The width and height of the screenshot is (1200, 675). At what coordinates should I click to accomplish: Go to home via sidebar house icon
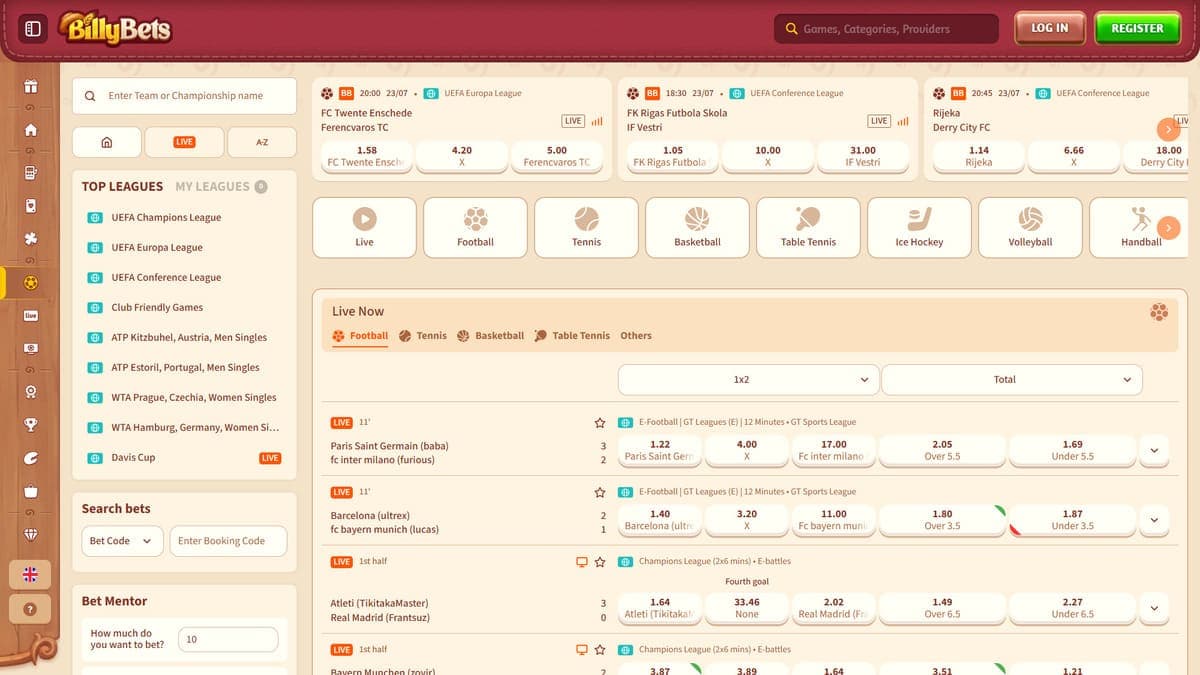[31, 129]
